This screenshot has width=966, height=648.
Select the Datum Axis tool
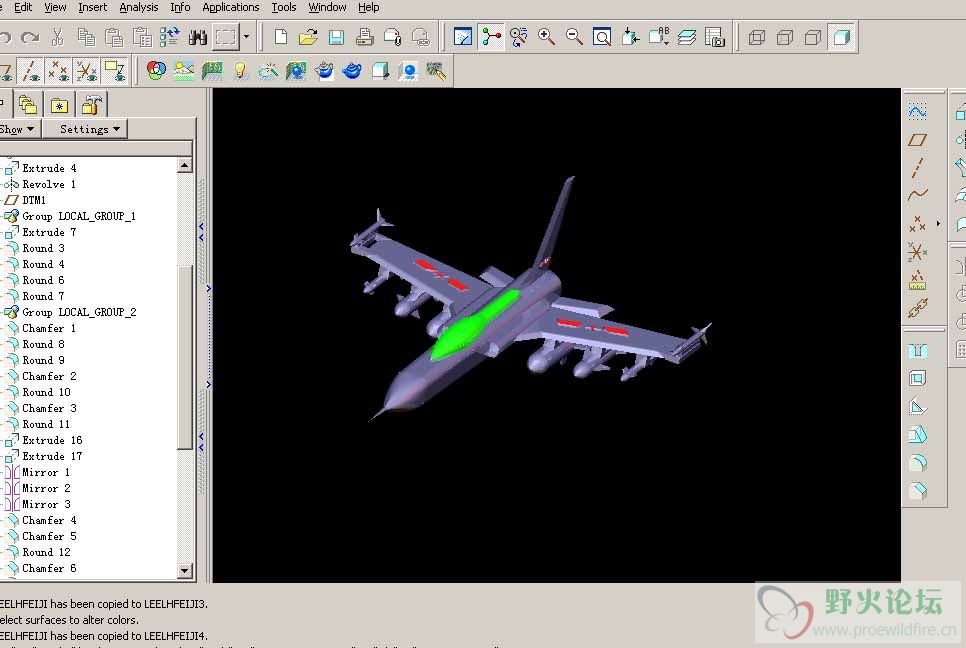[x=917, y=168]
